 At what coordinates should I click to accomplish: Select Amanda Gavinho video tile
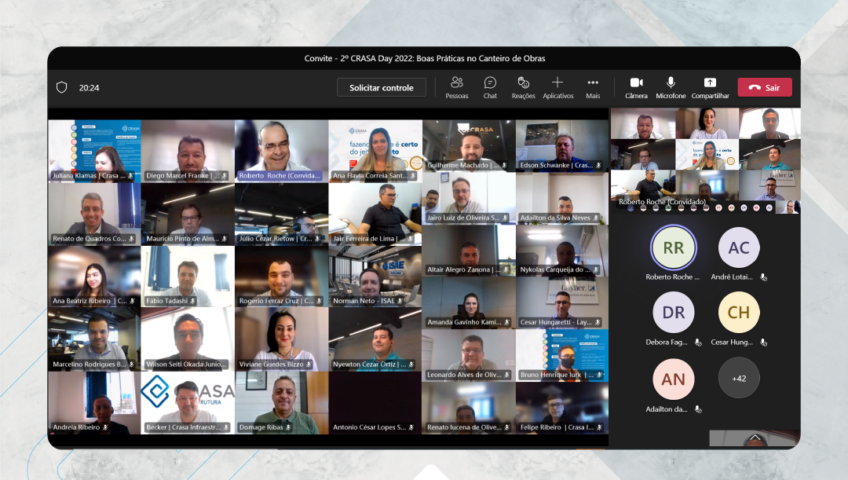click(x=469, y=303)
